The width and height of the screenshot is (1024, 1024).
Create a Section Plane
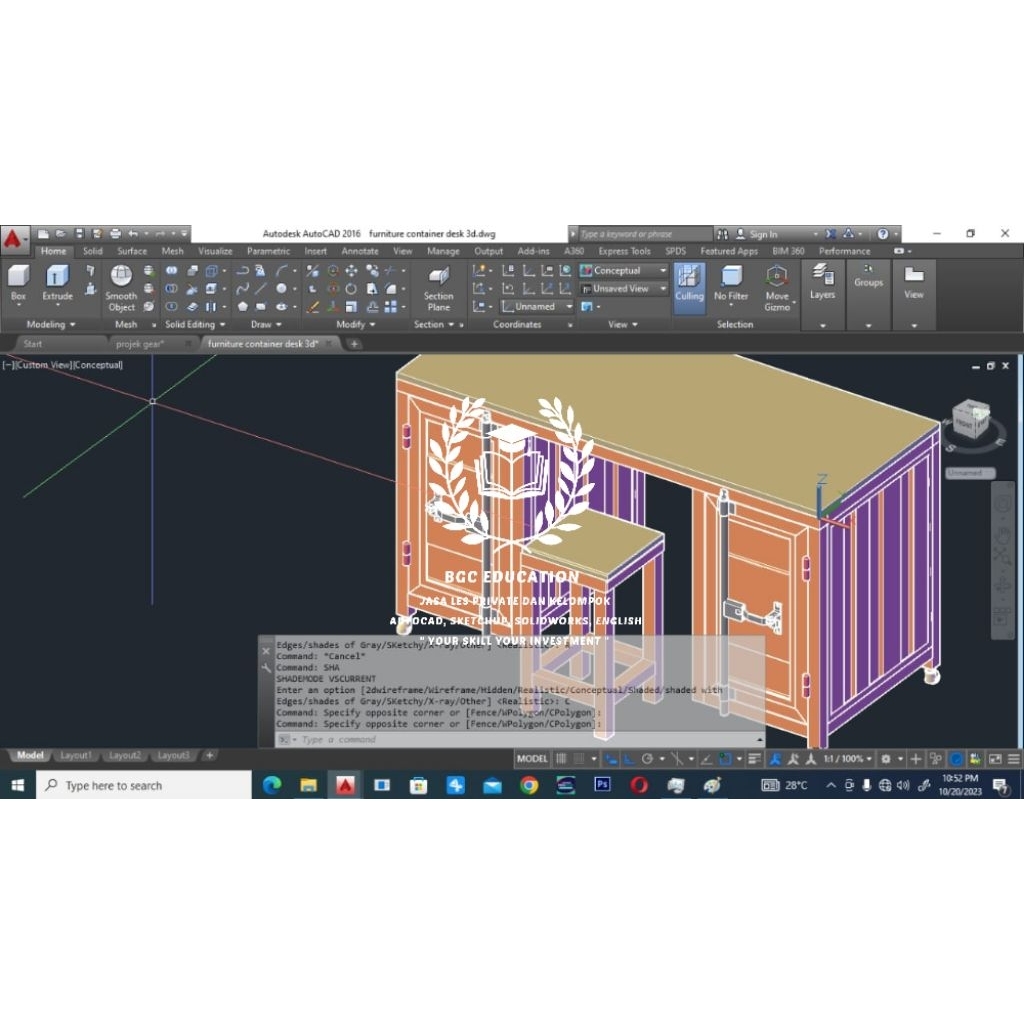pyautogui.click(x=438, y=288)
